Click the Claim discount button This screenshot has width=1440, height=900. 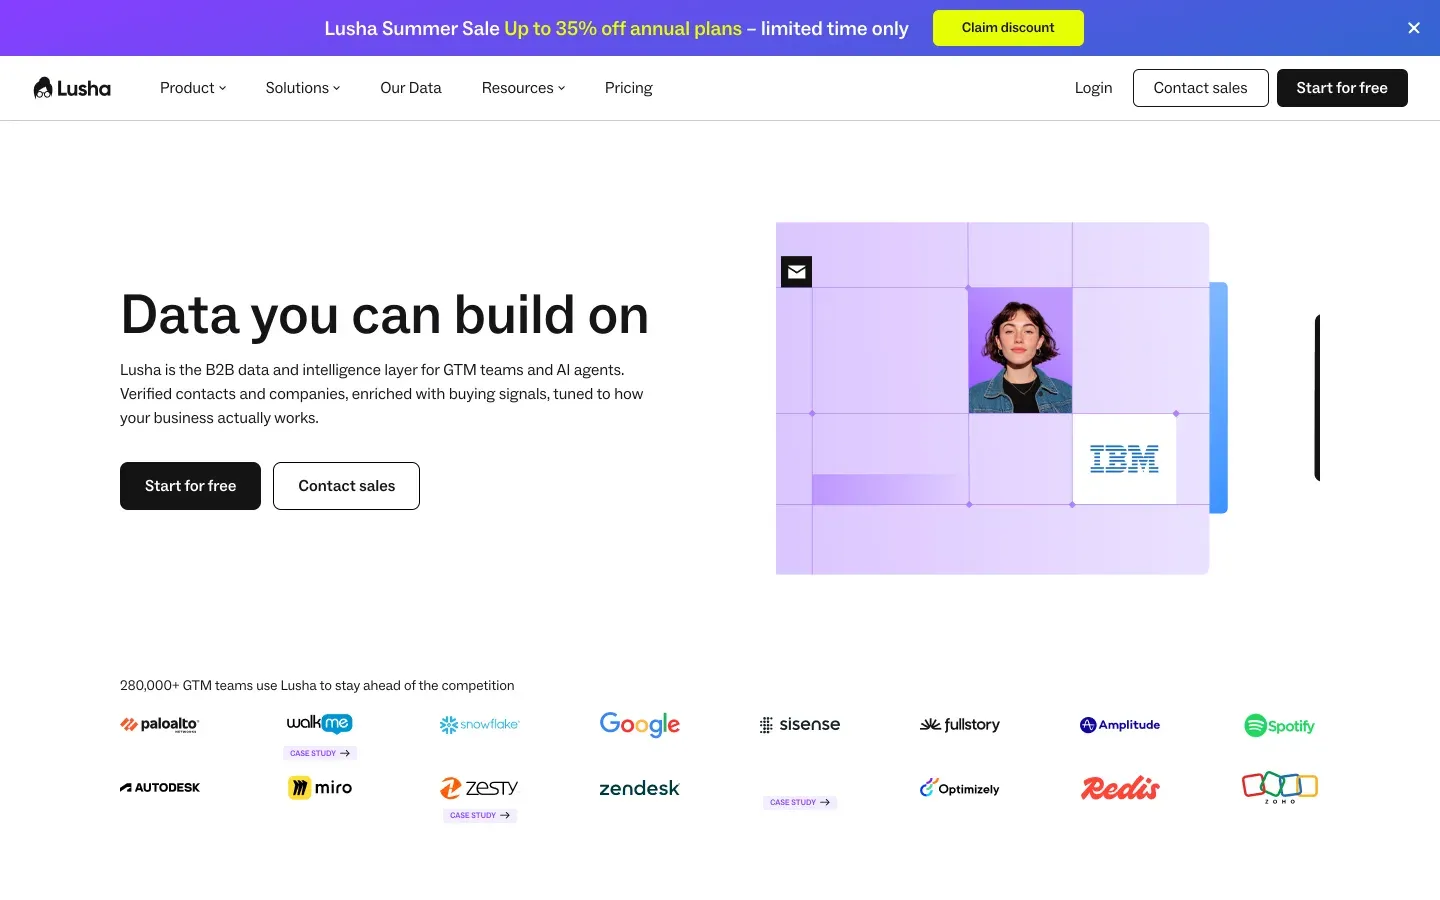click(x=1008, y=28)
